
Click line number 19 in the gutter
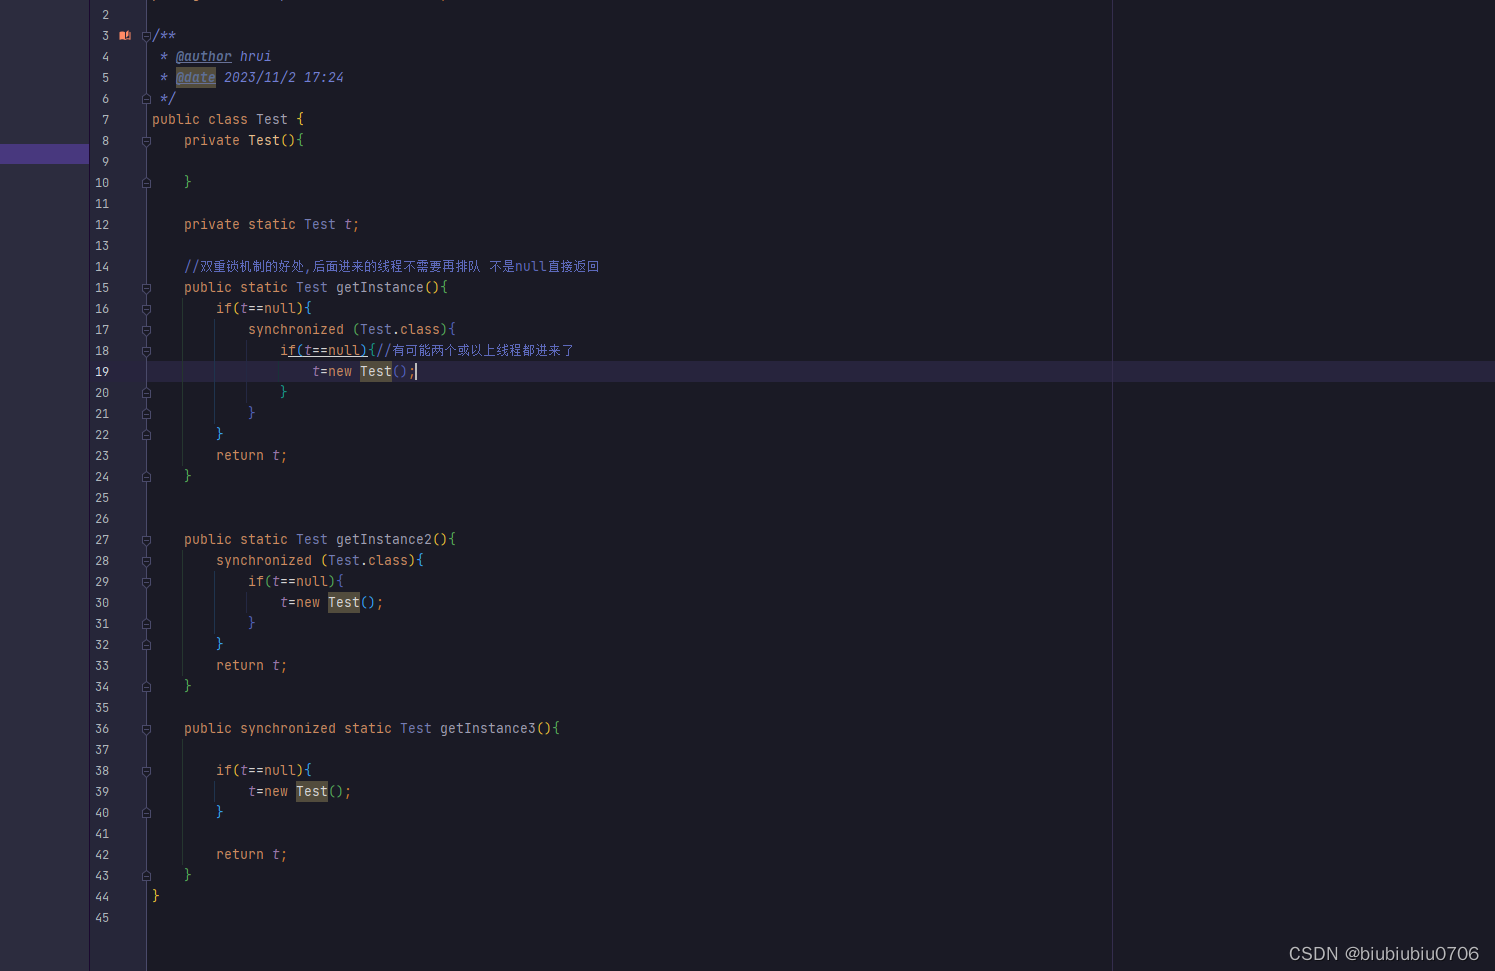click(102, 372)
